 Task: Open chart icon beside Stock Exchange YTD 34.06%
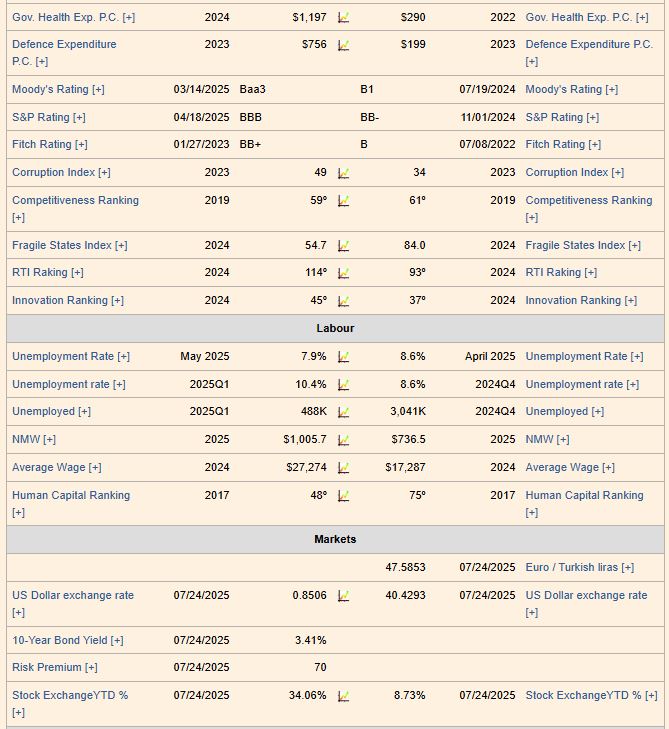point(343,696)
